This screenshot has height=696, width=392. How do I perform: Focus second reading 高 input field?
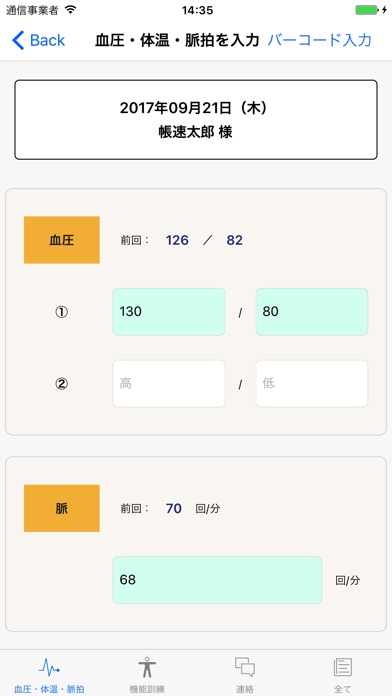(x=169, y=384)
